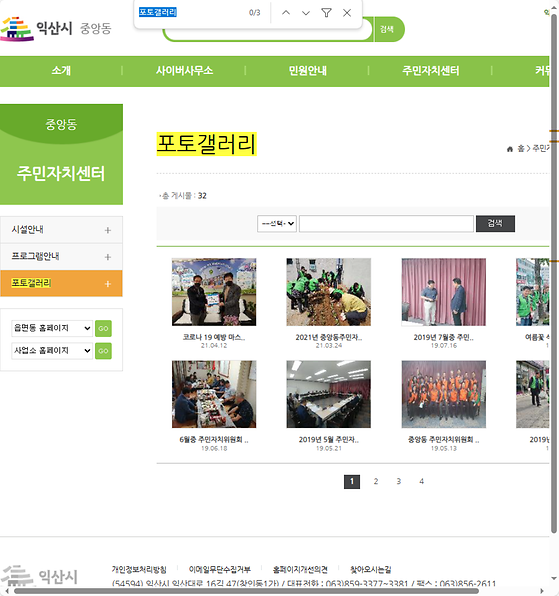559x596 pixels.
Task: Open the 읍면동 홈페이지 dropdown
Action: tap(52, 328)
